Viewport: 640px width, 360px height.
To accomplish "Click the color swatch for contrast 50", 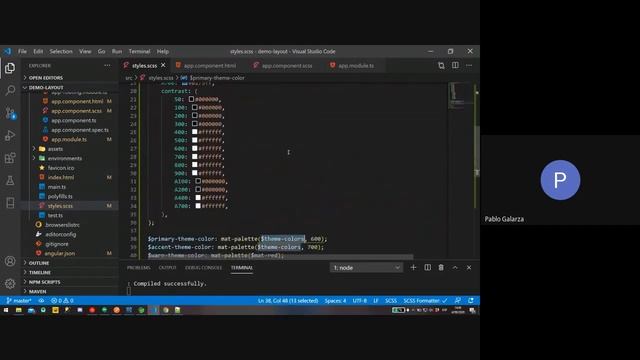I will (191, 99).
